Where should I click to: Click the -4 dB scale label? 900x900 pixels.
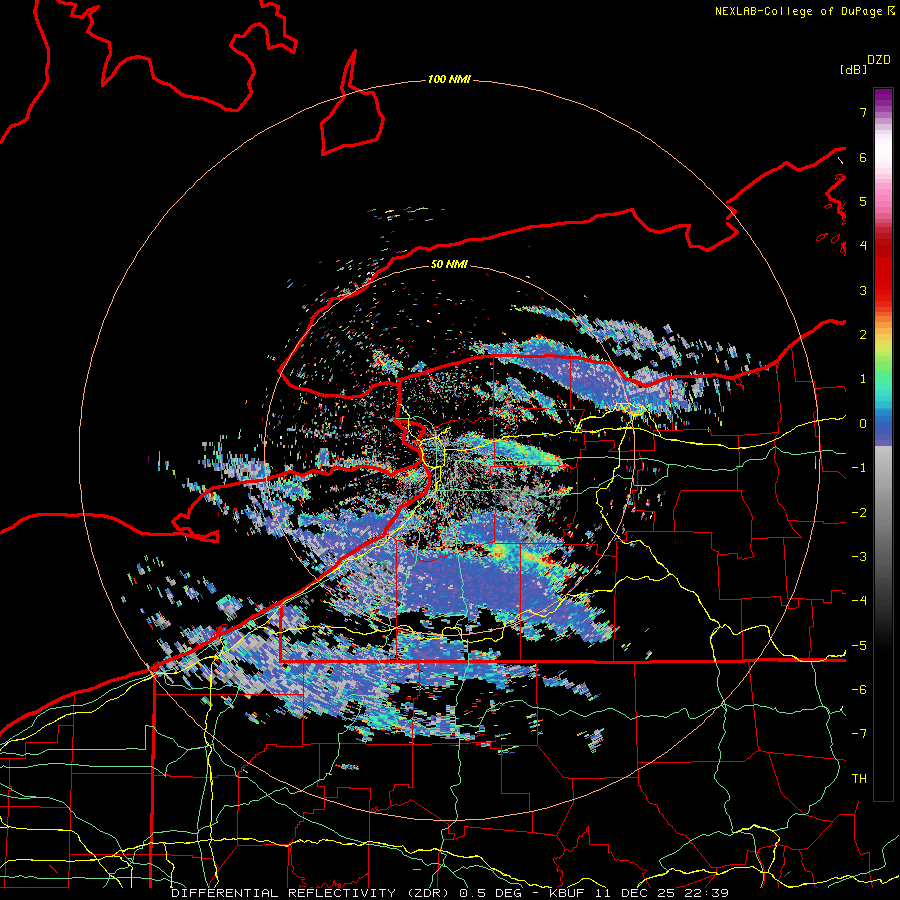pyautogui.click(x=859, y=601)
